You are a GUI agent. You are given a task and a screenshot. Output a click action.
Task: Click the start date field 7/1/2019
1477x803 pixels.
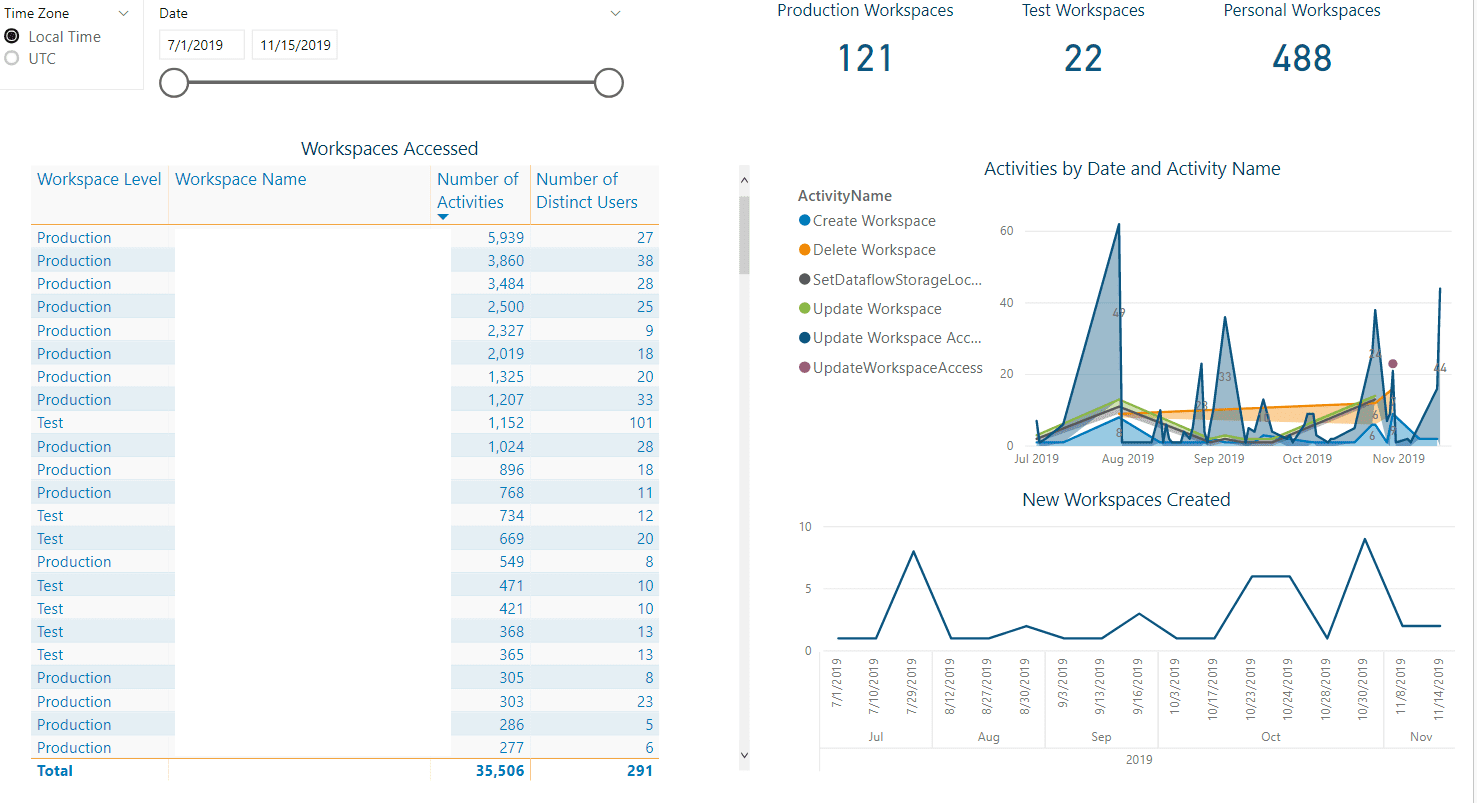(202, 45)
